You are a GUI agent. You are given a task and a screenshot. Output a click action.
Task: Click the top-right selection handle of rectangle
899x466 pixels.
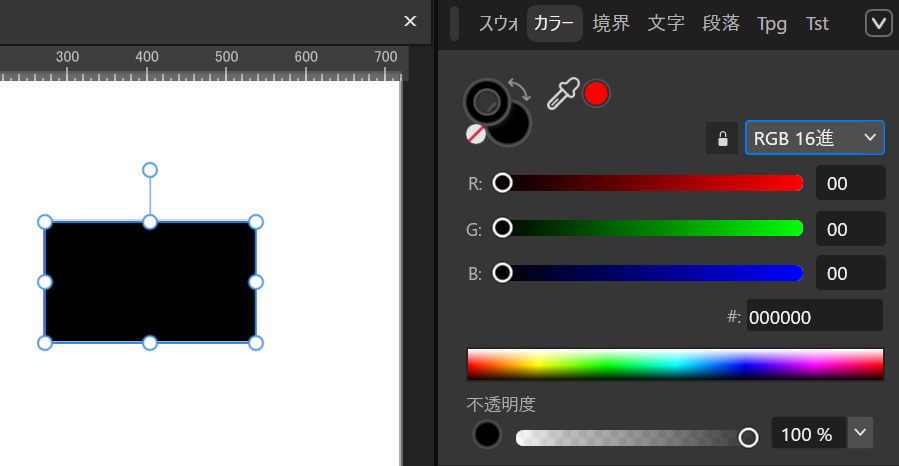tap(256, 222)
